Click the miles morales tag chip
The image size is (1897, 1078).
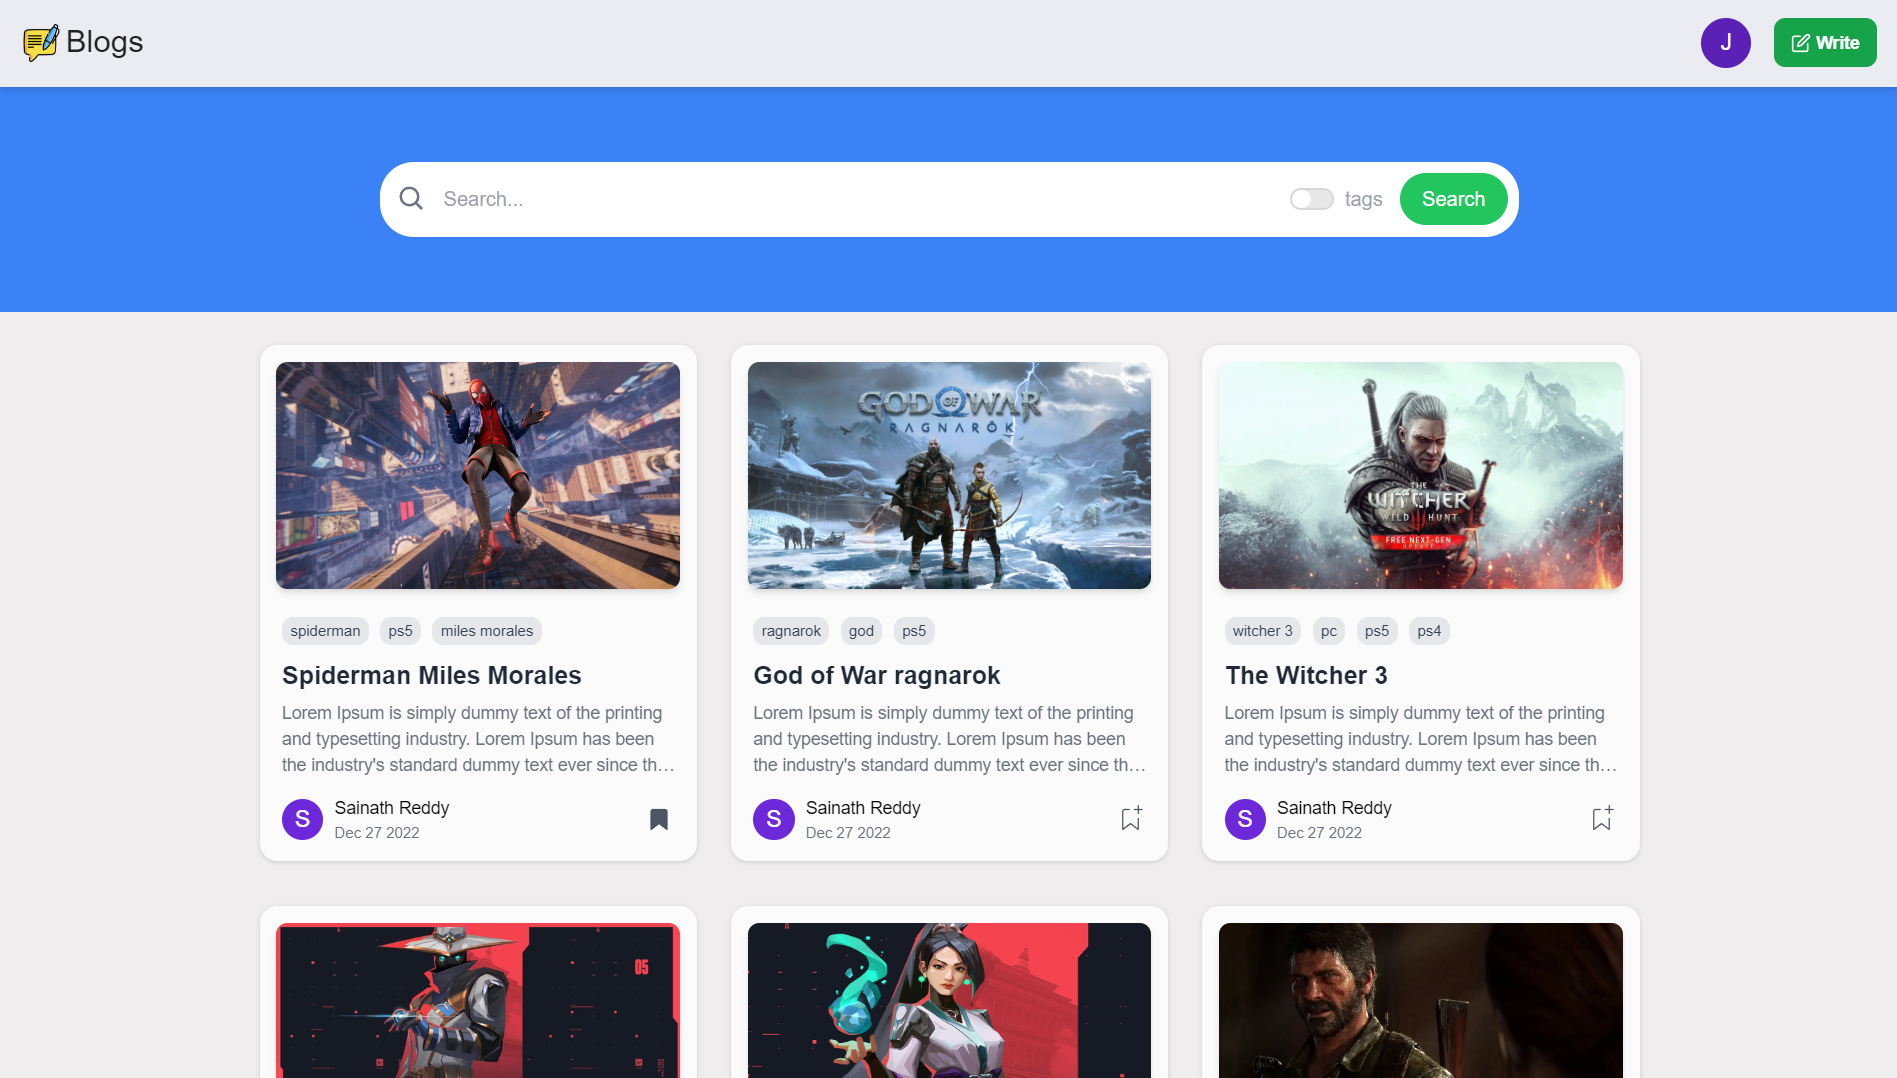[x=486, y=630]
